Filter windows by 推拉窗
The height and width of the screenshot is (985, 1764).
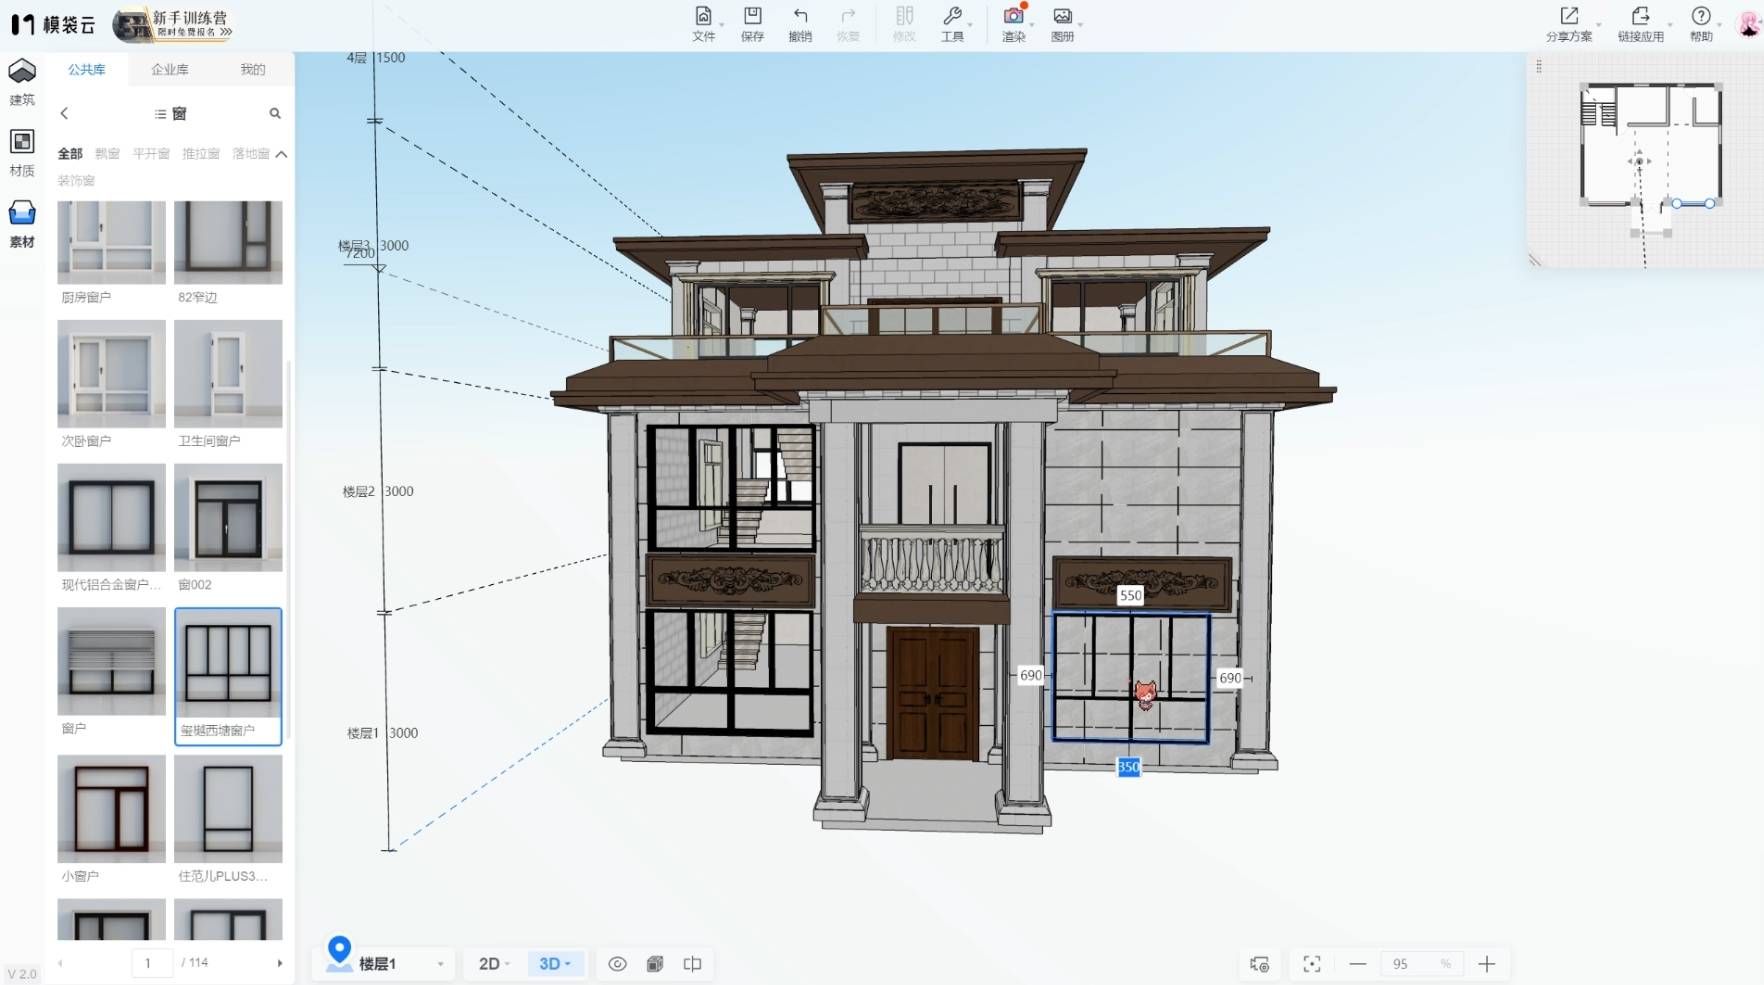[201, 153]
